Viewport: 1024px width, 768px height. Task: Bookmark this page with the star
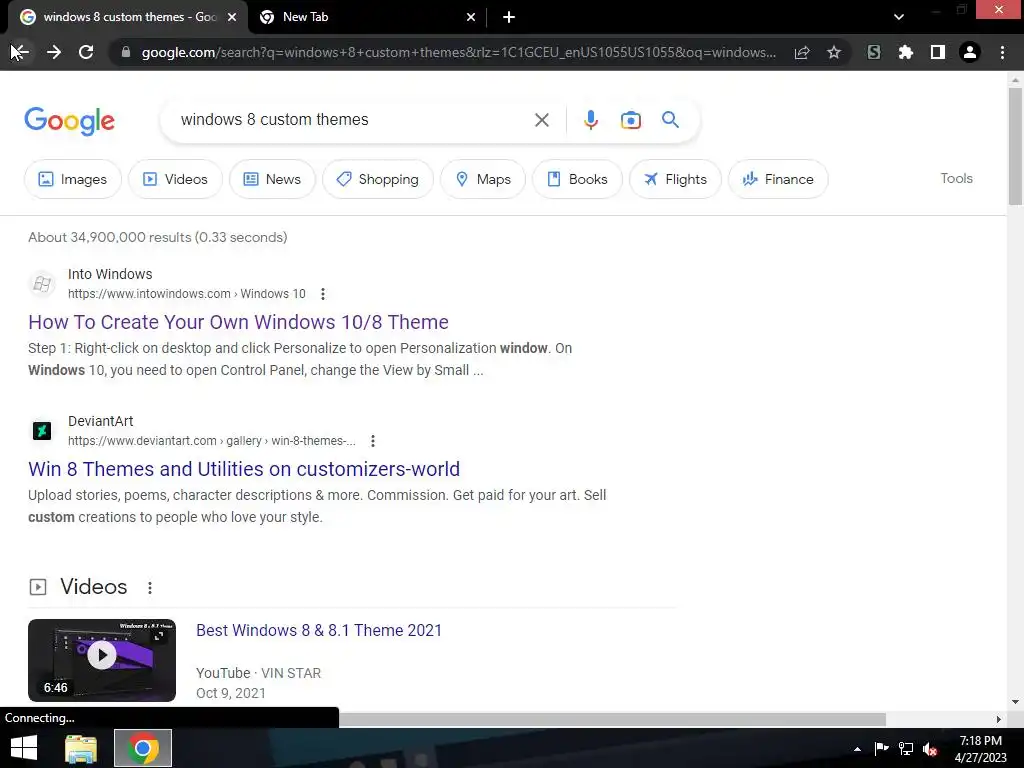[834, 52]
